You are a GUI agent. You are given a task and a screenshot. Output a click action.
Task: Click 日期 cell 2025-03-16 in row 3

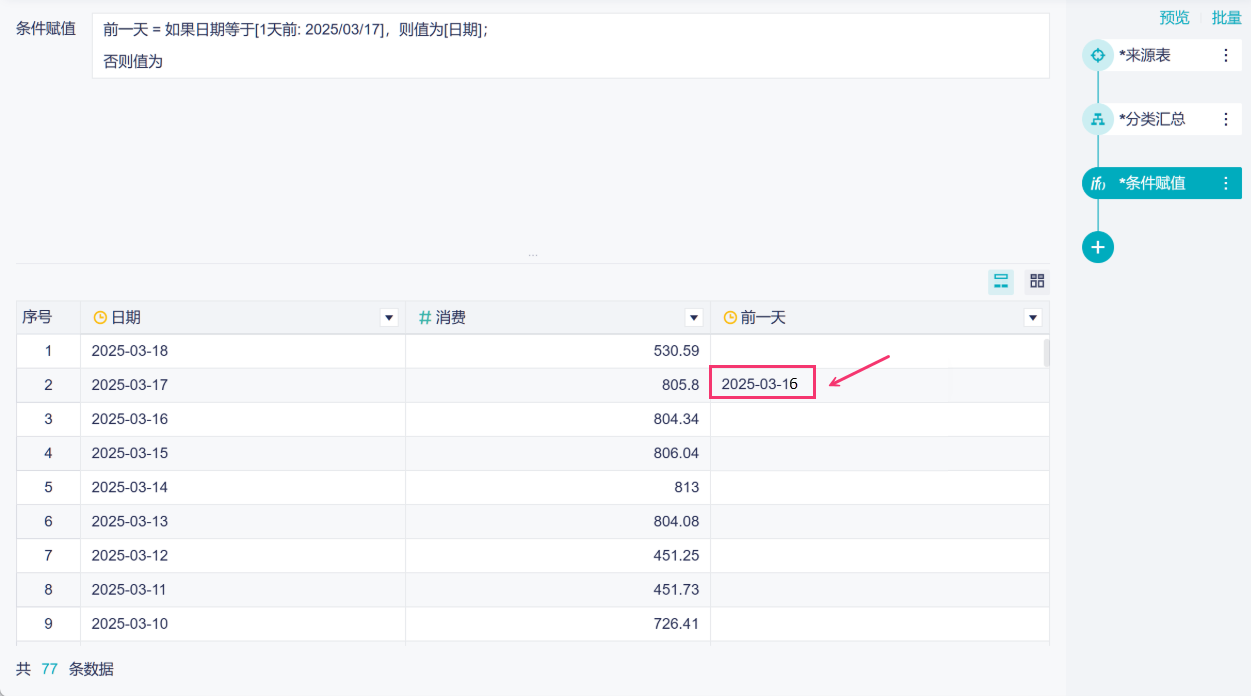130,419
